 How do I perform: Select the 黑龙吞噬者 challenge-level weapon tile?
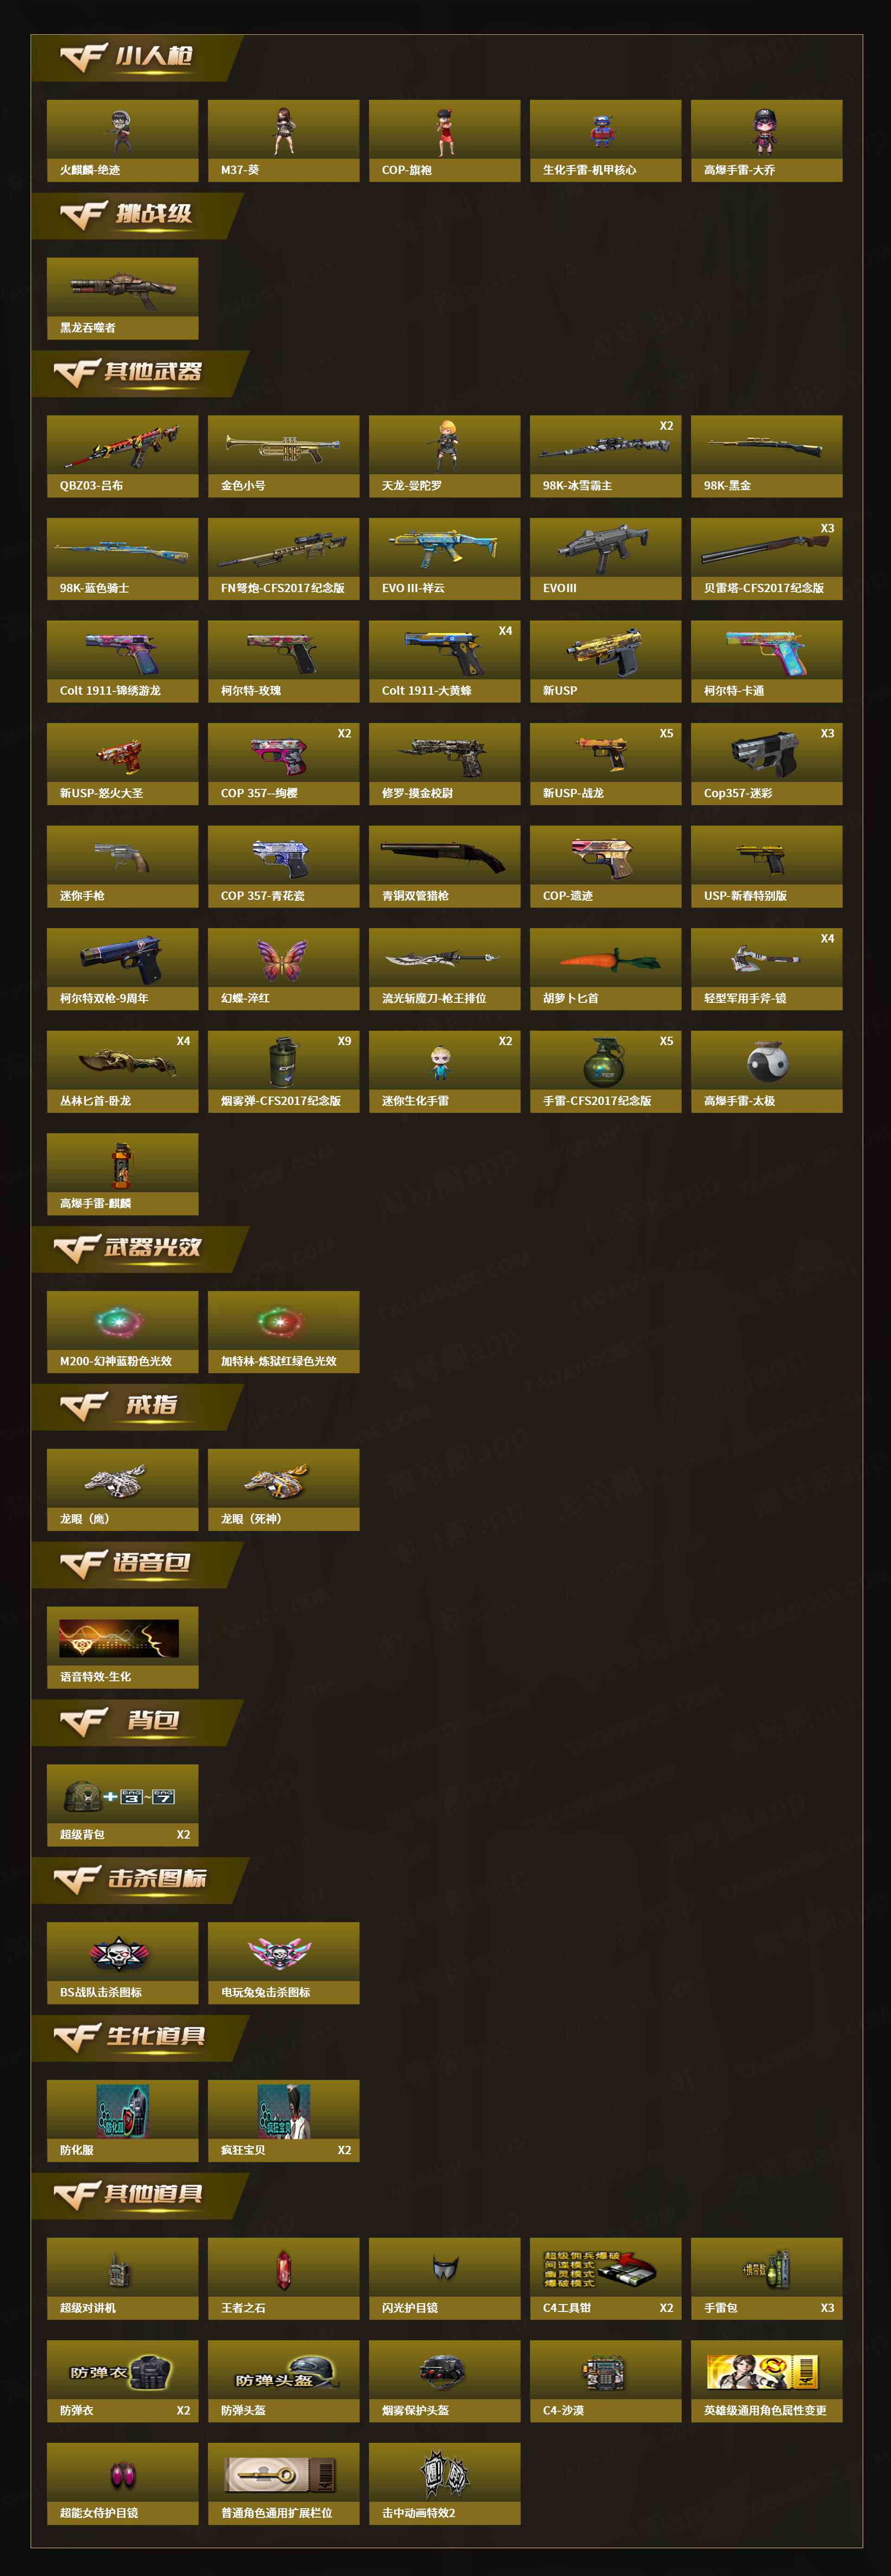(122, 298)
